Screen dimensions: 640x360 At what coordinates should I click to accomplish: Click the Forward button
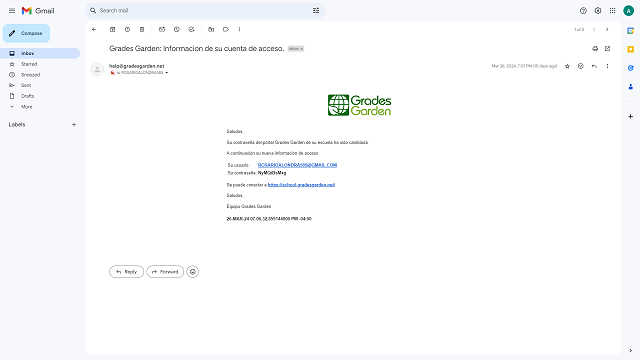[x=165, y=272]
